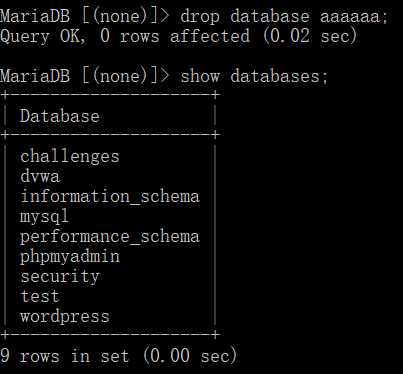
Task: Click the table's bottom border line
Action: pyautogui.click(x=110, y=334)
